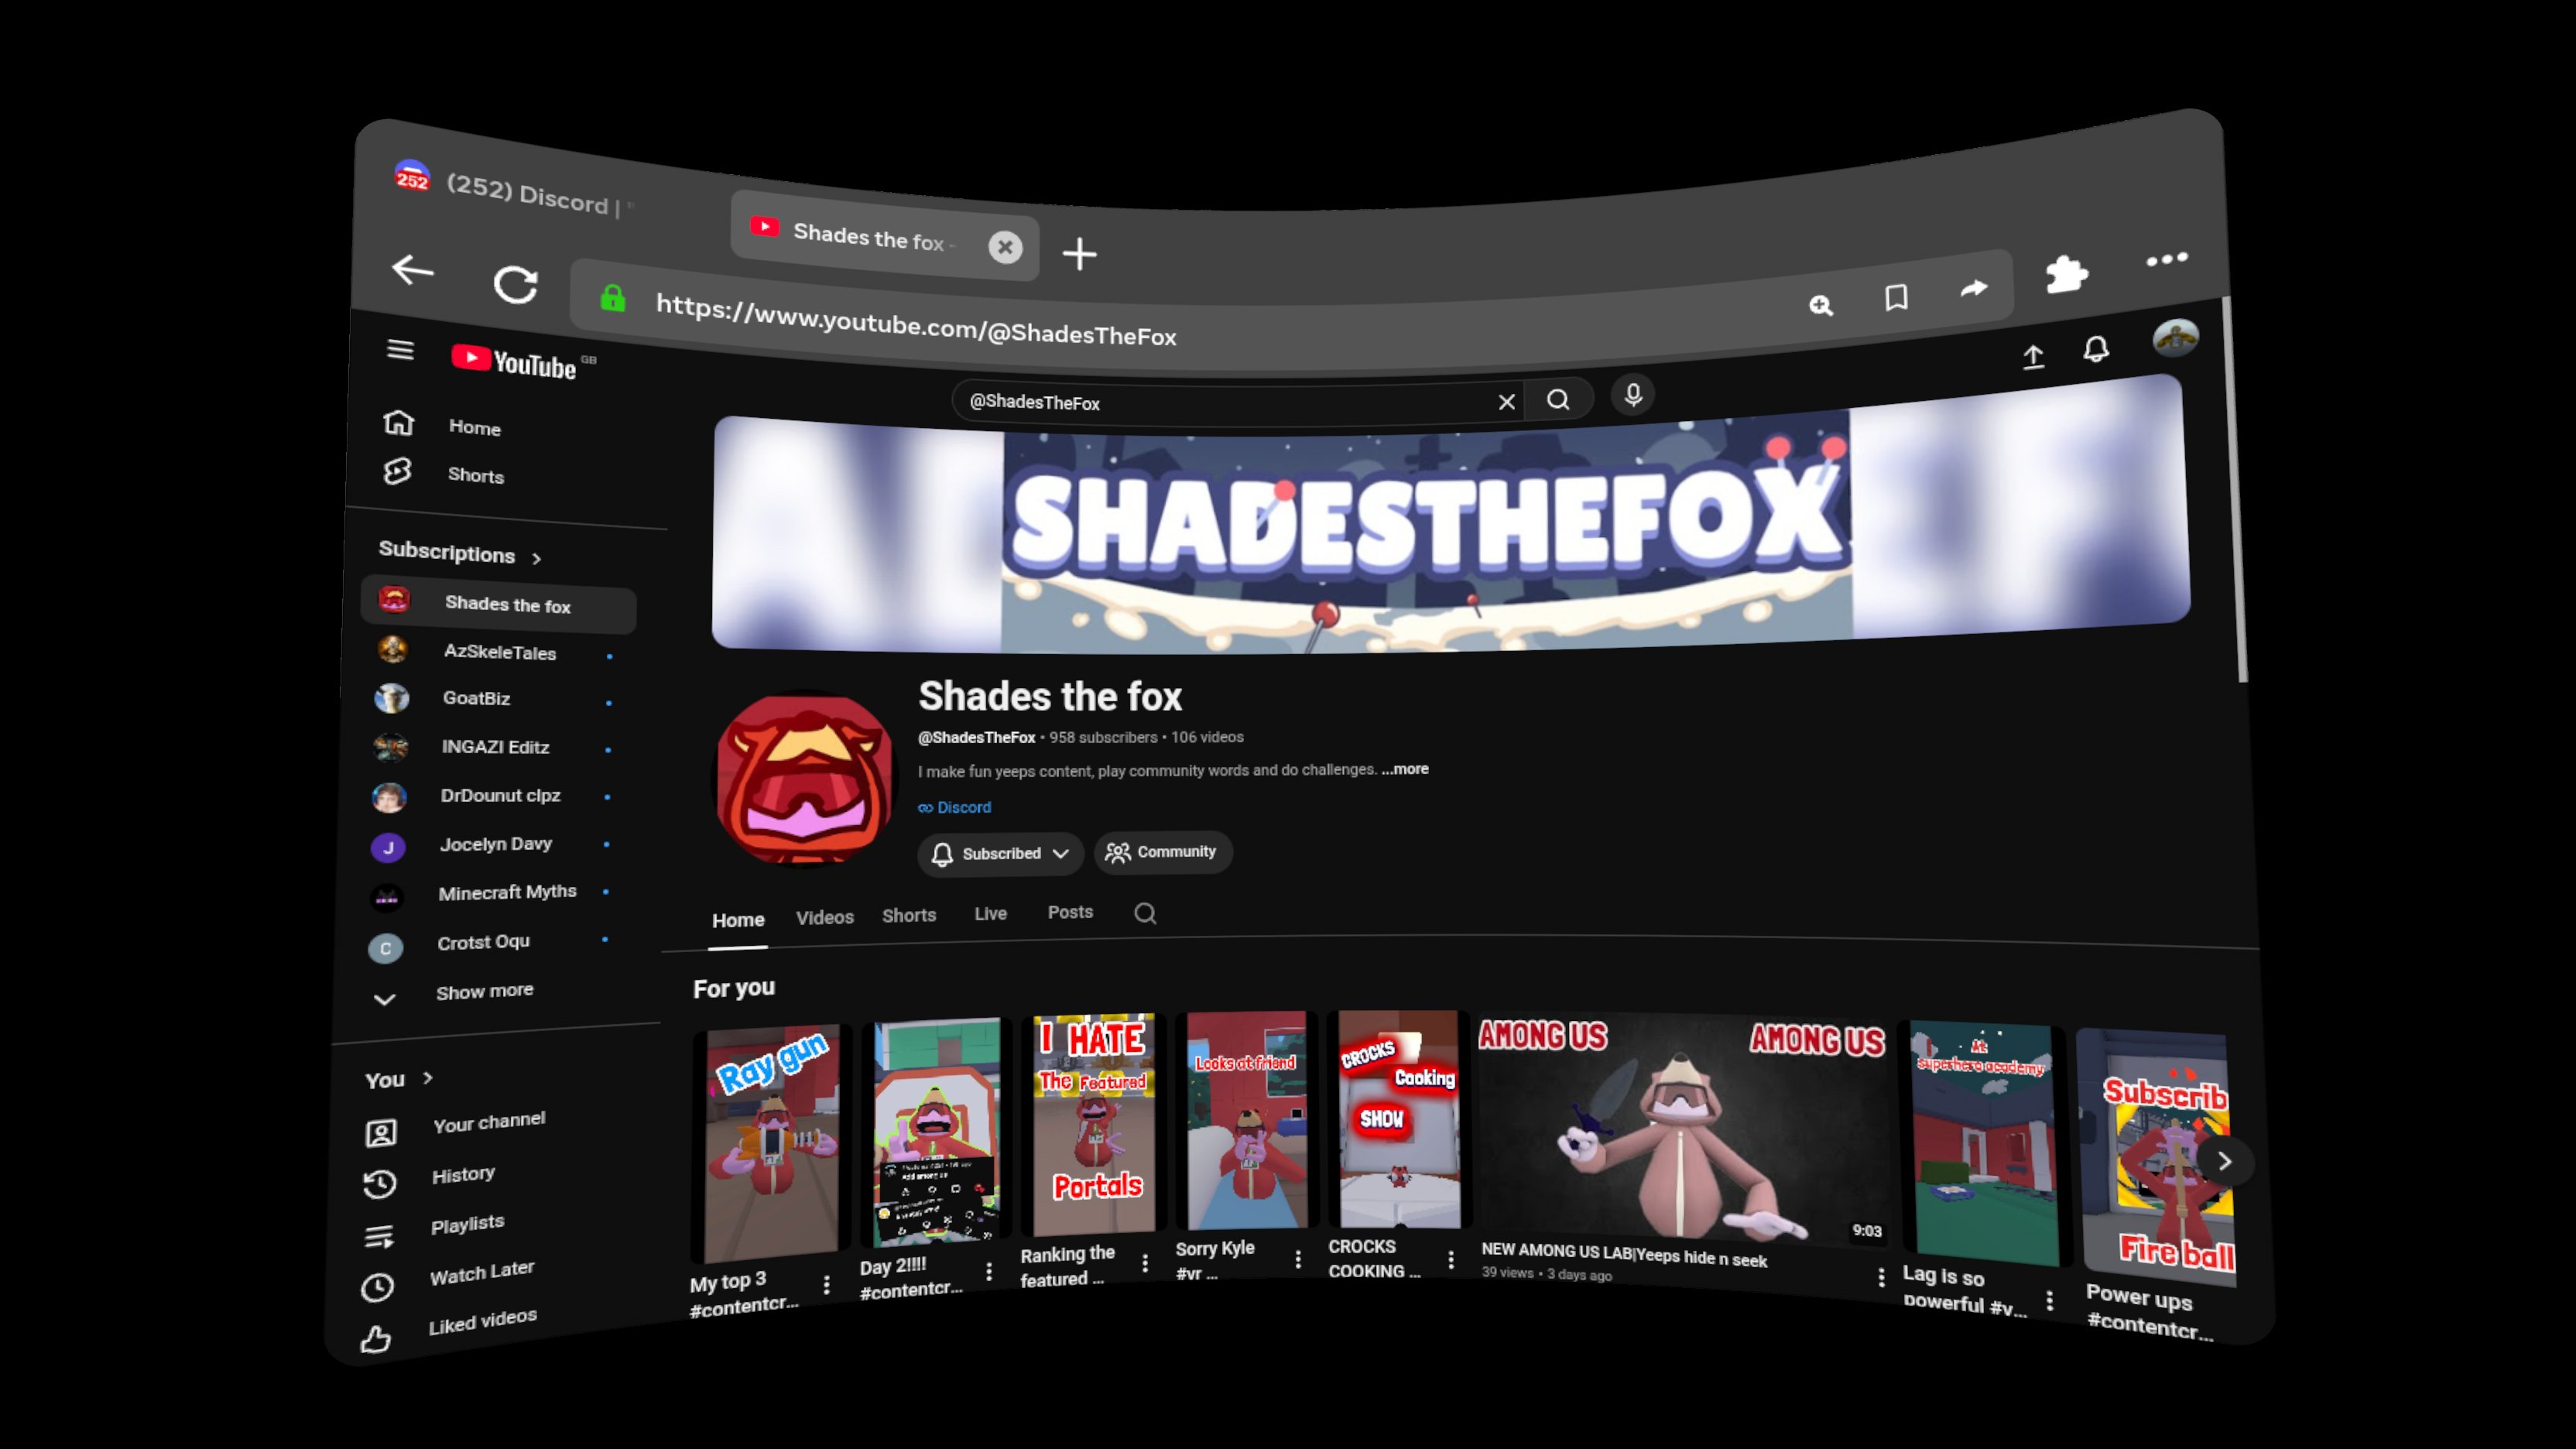
Task: Click the YouTube logo
Action: 514,362
